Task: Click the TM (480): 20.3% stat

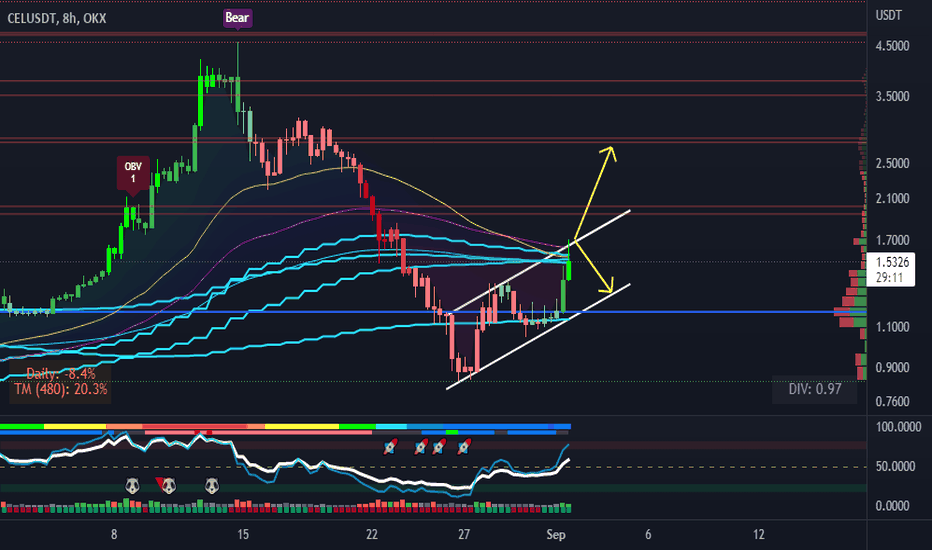Action: coord(61,389)
